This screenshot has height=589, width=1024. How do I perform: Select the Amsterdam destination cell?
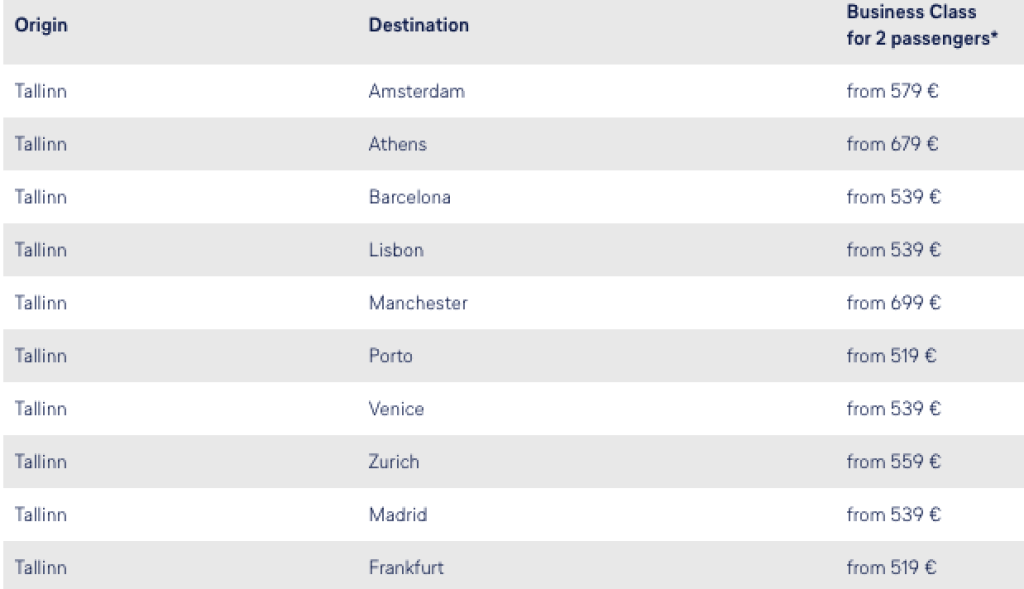click(x=416, y=91)
